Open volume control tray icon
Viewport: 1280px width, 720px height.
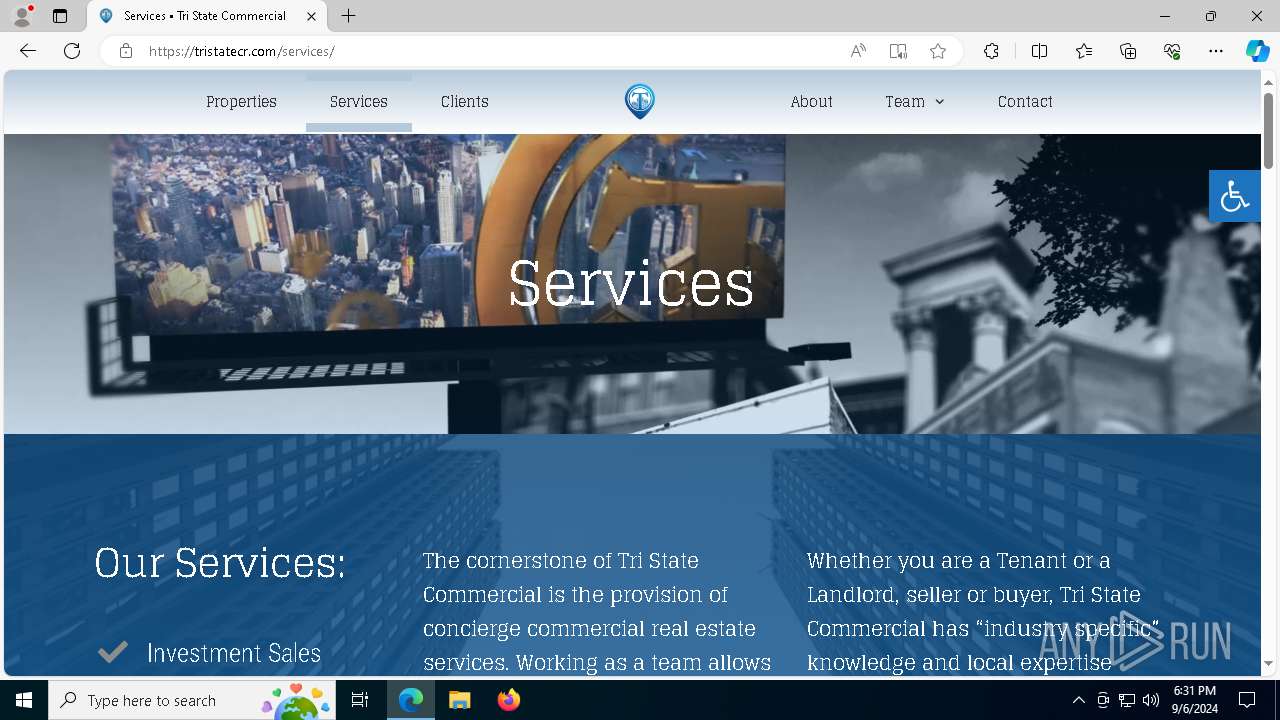[x=1150, y=700]
